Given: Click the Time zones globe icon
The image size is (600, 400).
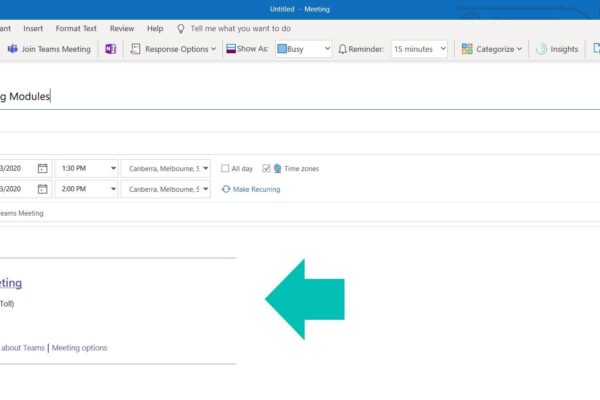Looking at the screenshot, I should tap(277, 168).
